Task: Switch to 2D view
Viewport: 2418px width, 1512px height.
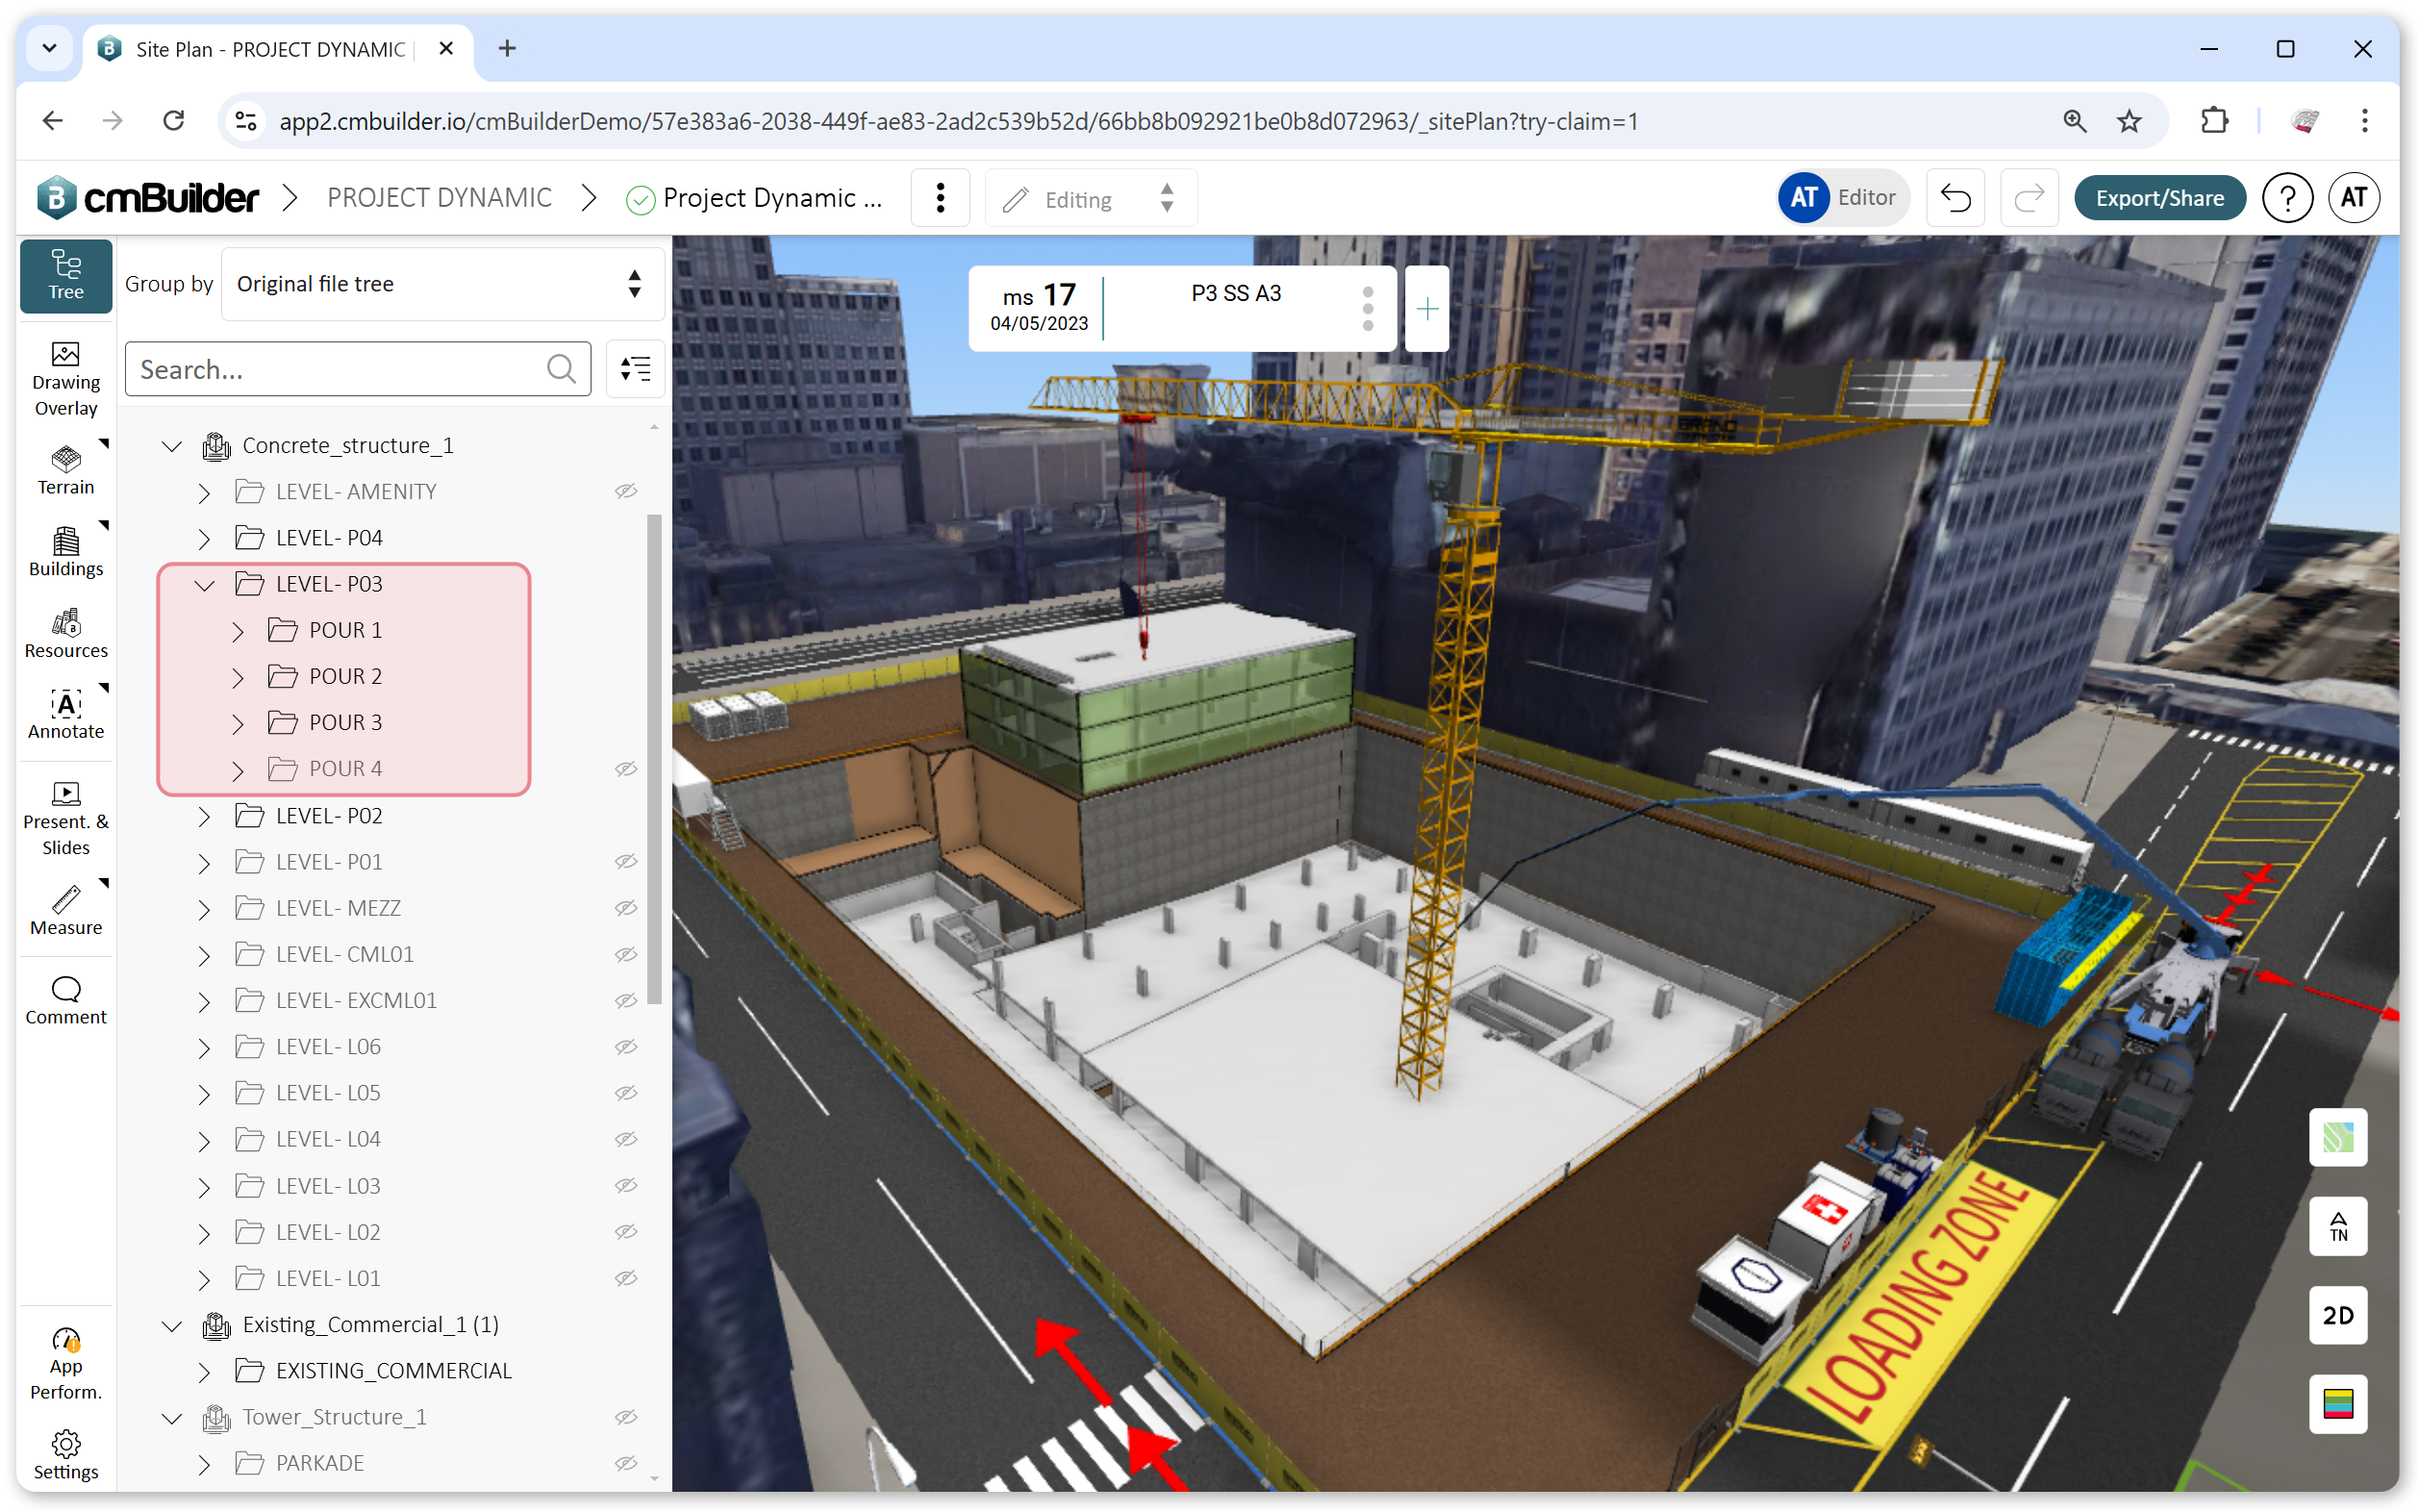Action: point(2337,1315)
